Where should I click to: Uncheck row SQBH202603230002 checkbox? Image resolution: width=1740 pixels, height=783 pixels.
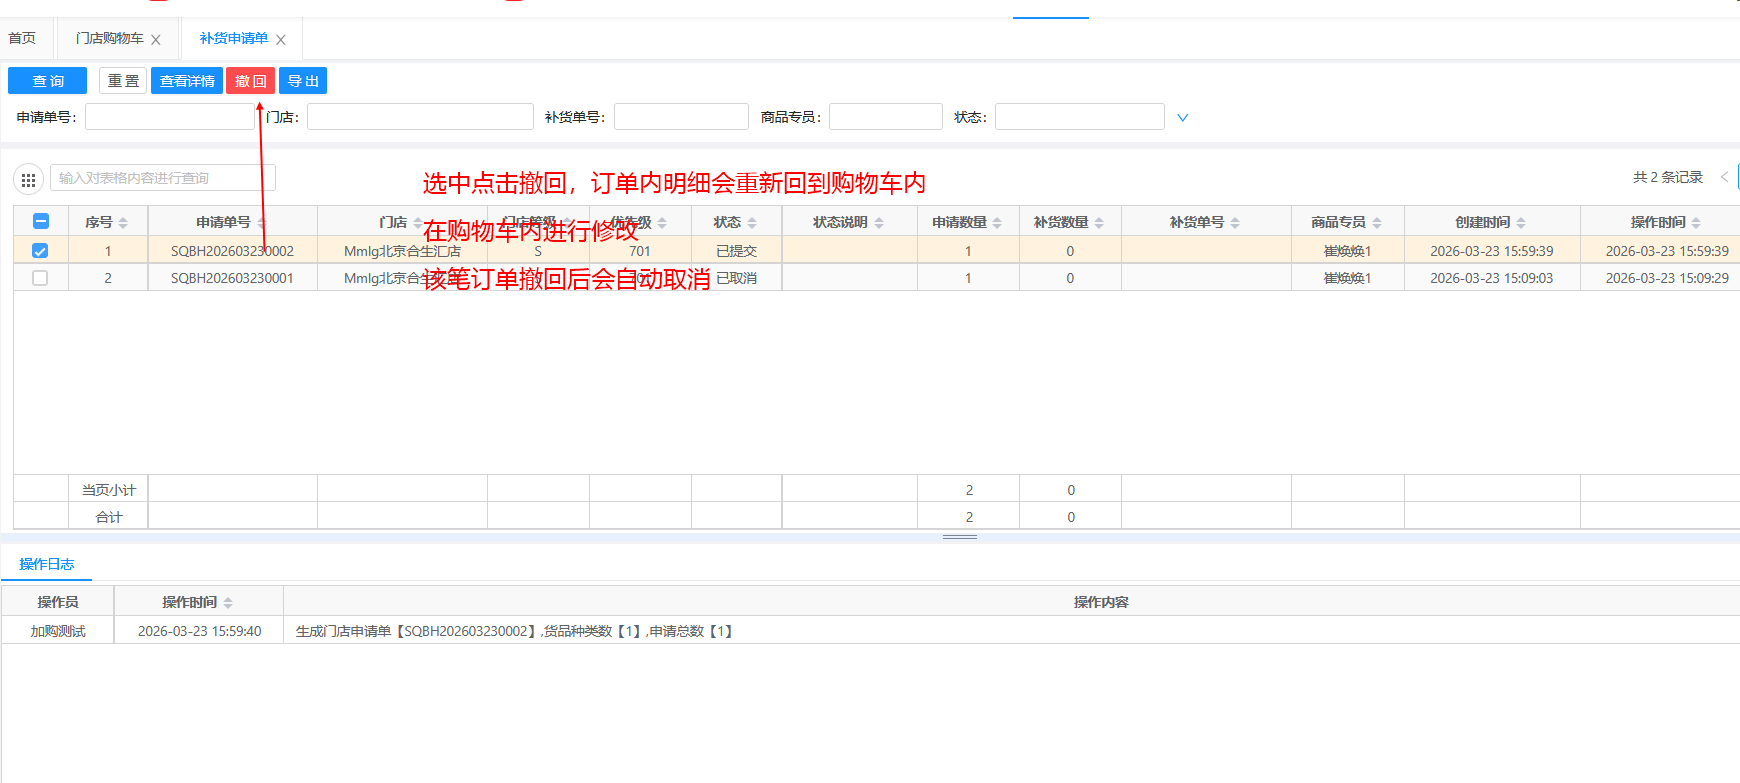[40, 251]
